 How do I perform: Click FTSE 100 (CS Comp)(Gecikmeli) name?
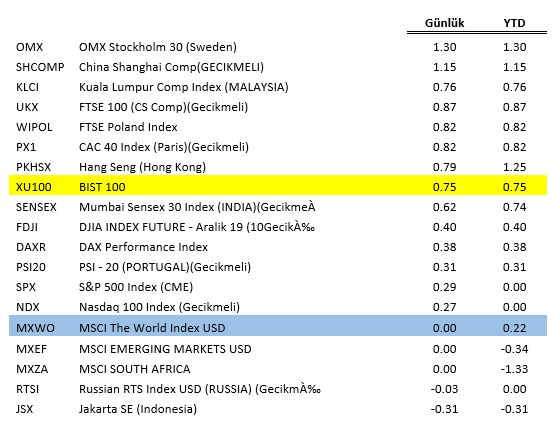coord(163,107)
